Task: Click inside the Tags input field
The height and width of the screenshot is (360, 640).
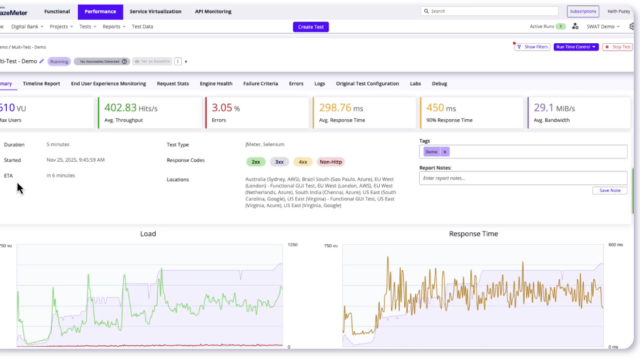Action: pyautogui.click(x=523, y=152)
